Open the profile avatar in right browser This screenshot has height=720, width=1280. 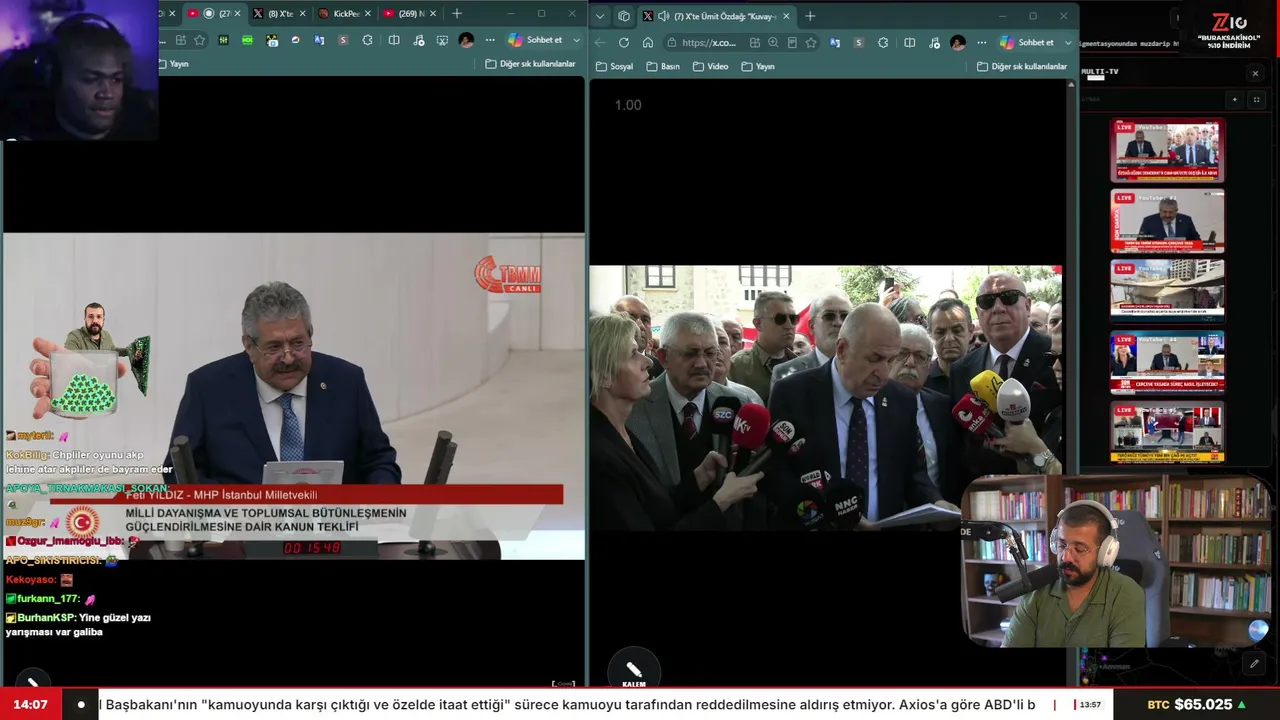(958, 43)
